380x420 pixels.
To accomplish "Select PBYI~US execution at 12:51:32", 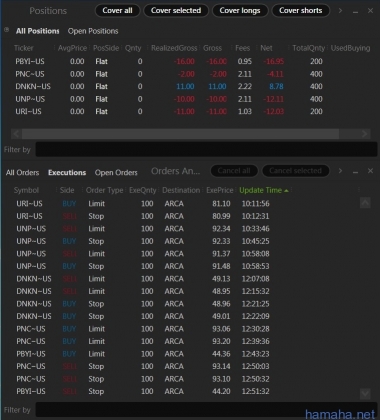I will click(185, 391).
